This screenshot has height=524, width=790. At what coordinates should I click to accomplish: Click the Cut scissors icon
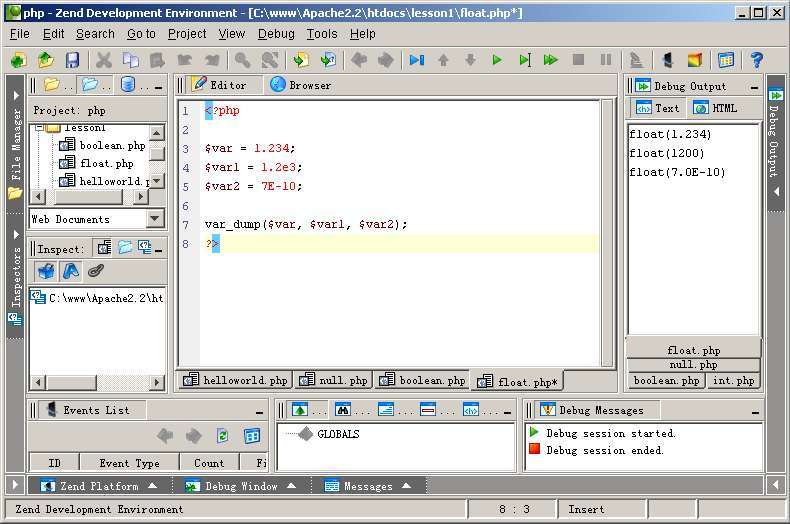tap(104, 60)
